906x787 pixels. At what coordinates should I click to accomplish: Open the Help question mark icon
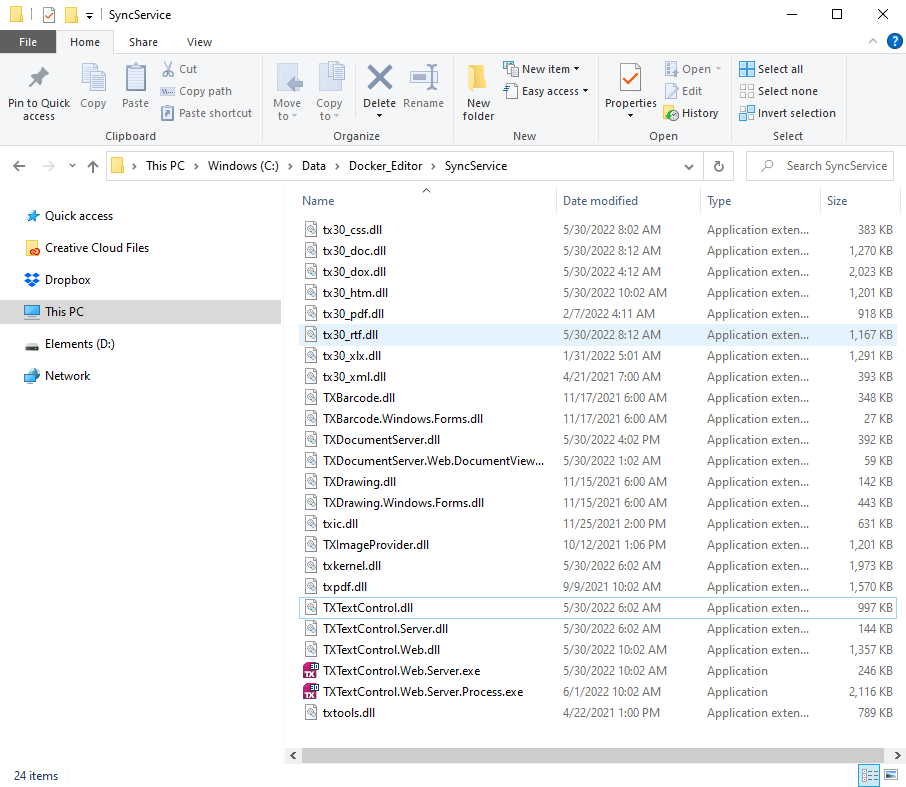894,41
